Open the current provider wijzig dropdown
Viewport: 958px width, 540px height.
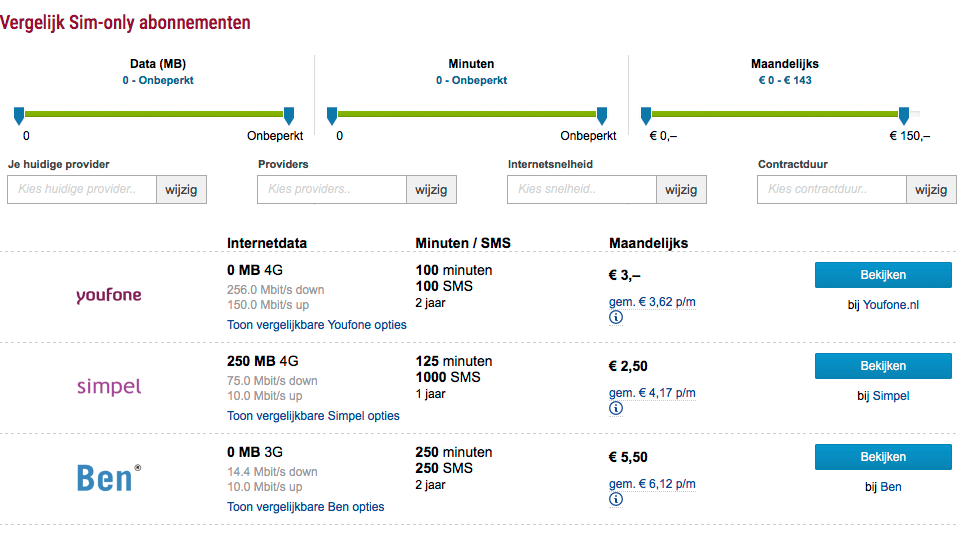coord(181,189)
